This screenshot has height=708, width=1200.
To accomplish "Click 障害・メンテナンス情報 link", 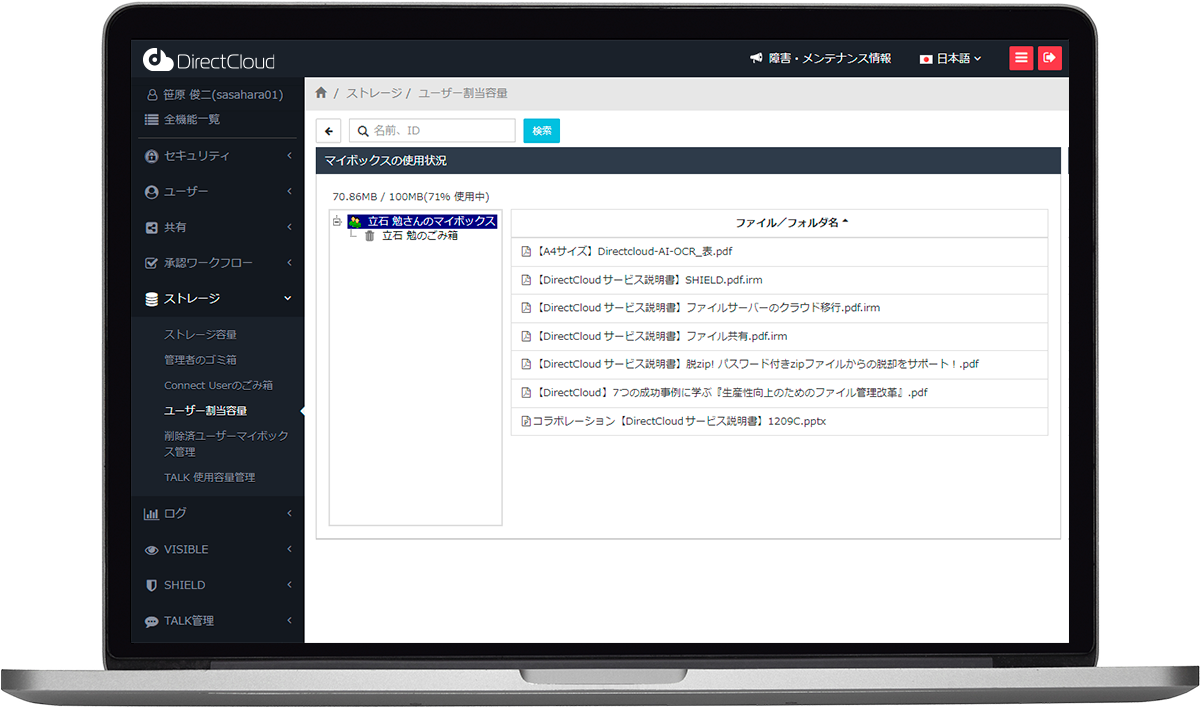I will pos(830,59).
